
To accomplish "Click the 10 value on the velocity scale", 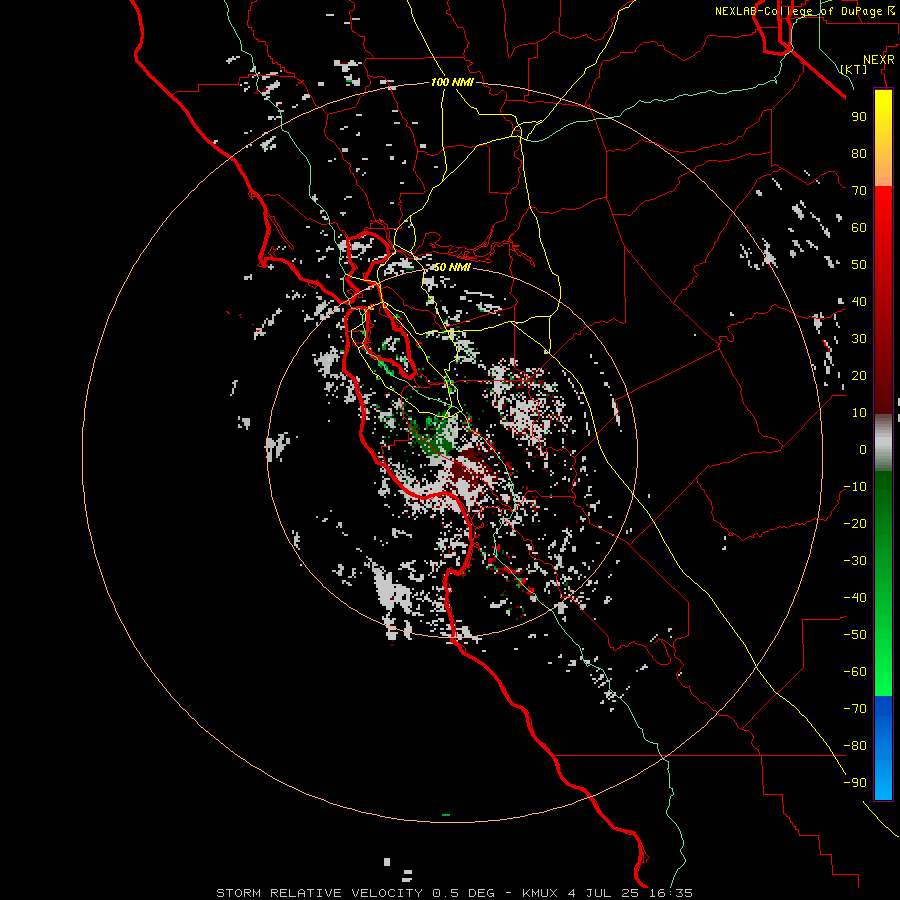I will tap(859, 413).
